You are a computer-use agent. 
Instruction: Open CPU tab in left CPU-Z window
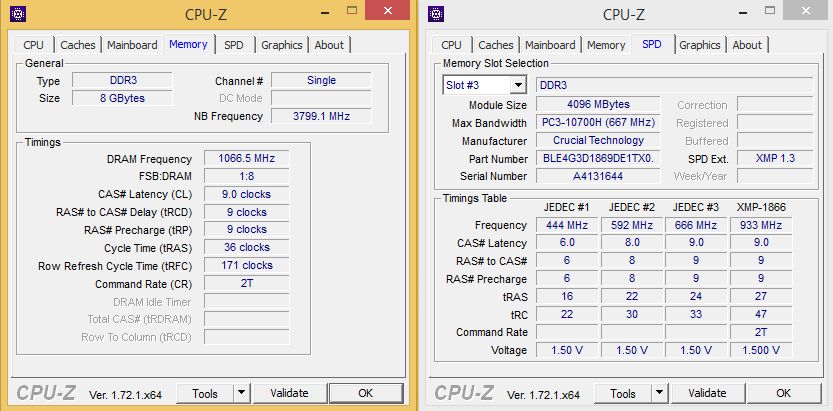coord(33,45)
